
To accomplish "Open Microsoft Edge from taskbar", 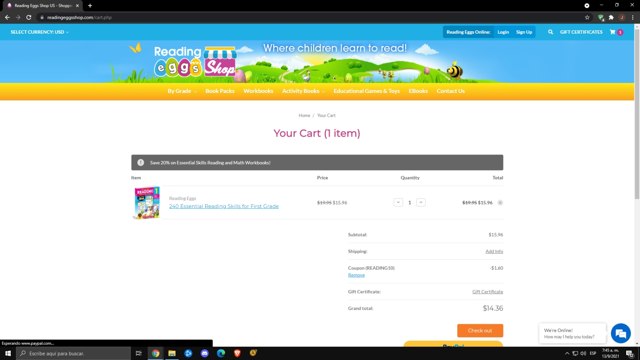I will pyautogui.click(x=221, y=353).
